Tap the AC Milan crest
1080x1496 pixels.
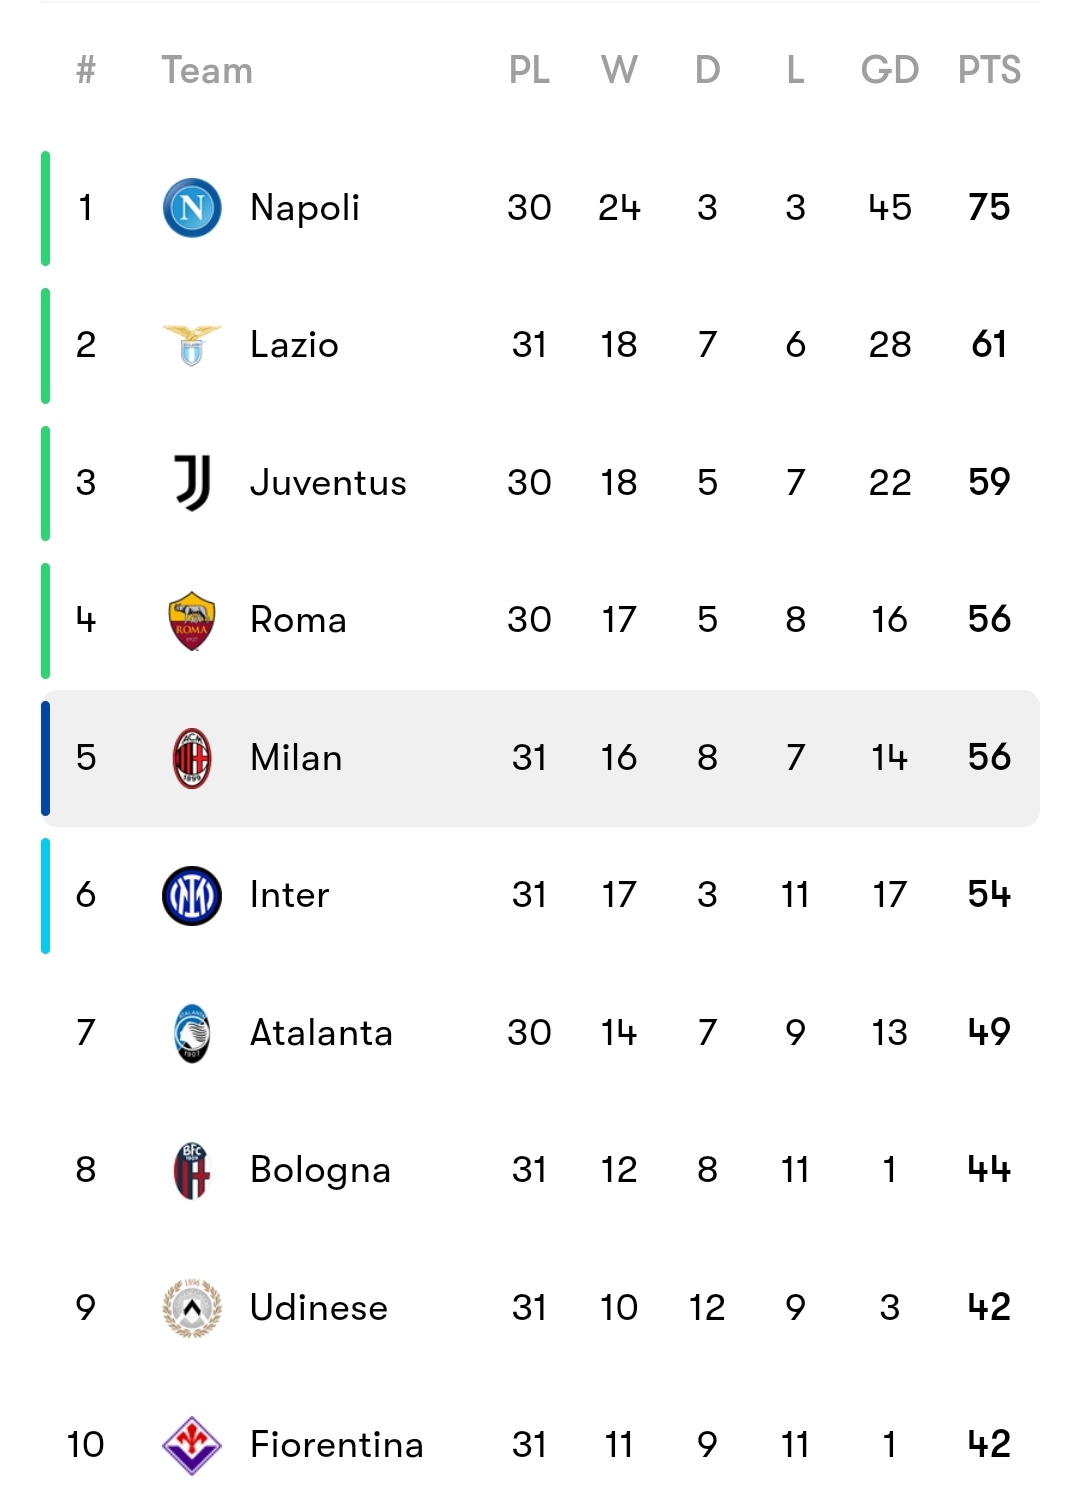tap(192, 758)
